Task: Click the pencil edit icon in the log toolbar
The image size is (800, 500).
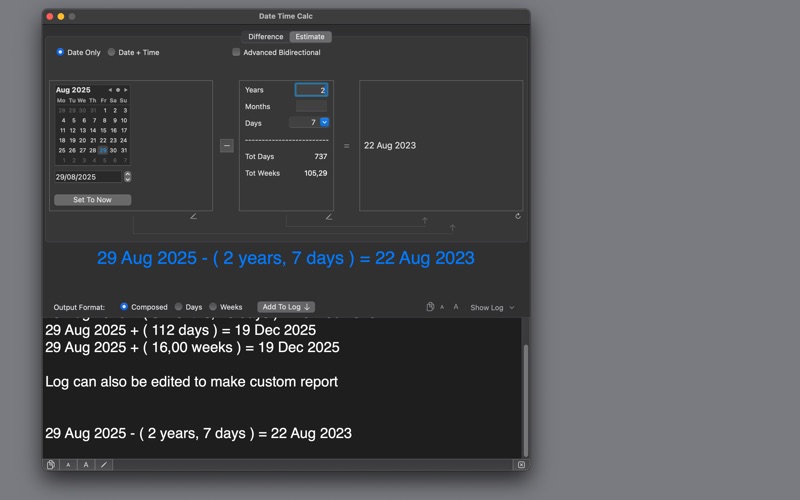Action: point(104,465)
